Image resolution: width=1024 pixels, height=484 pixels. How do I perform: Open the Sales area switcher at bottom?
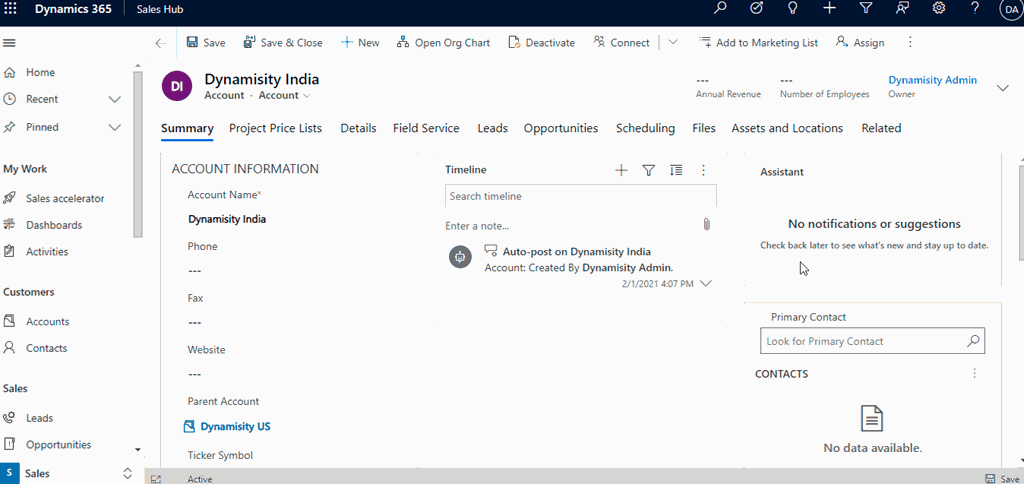68,473
